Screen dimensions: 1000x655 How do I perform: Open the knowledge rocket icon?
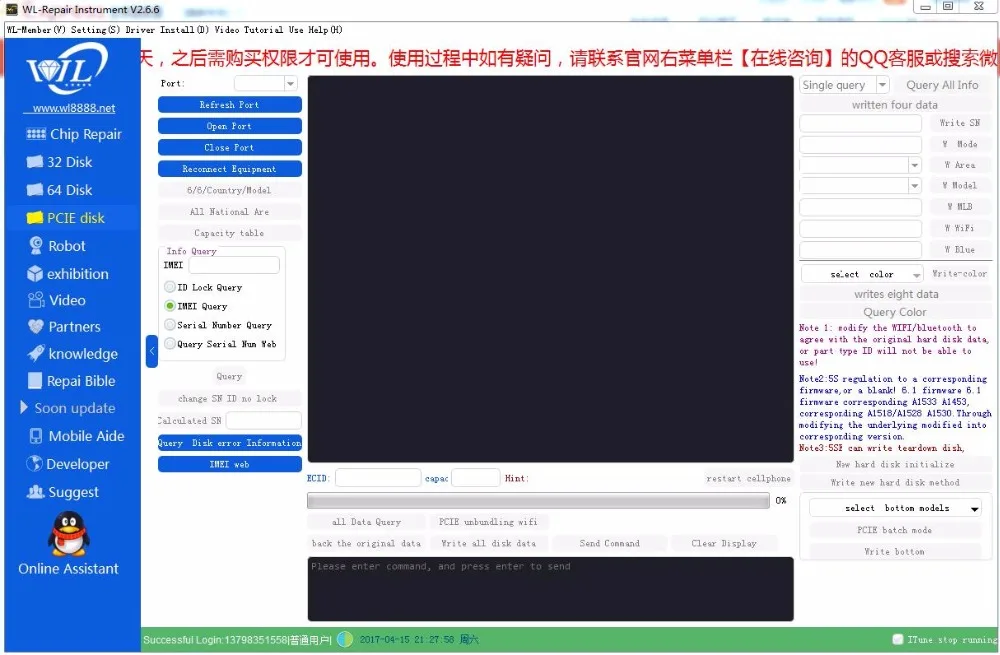pyautogui.click(x=36, y=353)
